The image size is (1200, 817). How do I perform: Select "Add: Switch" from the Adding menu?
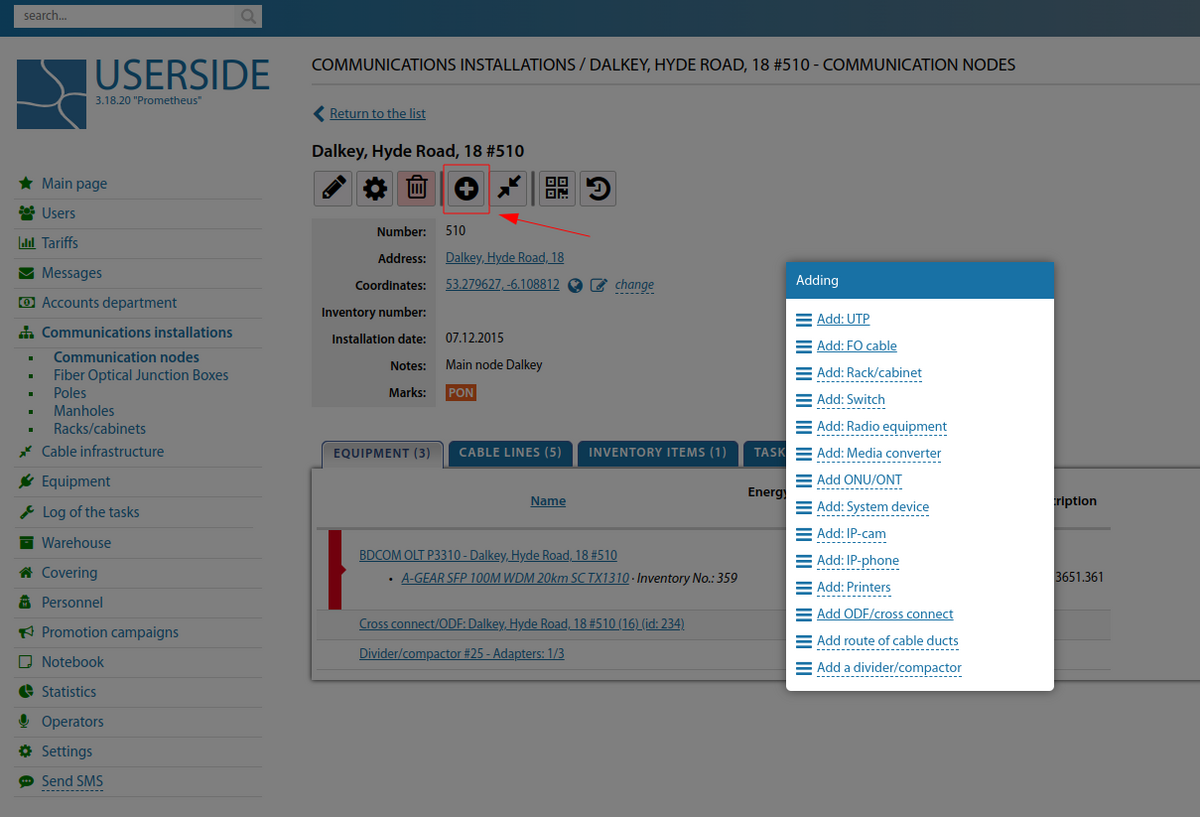(851, 399)
